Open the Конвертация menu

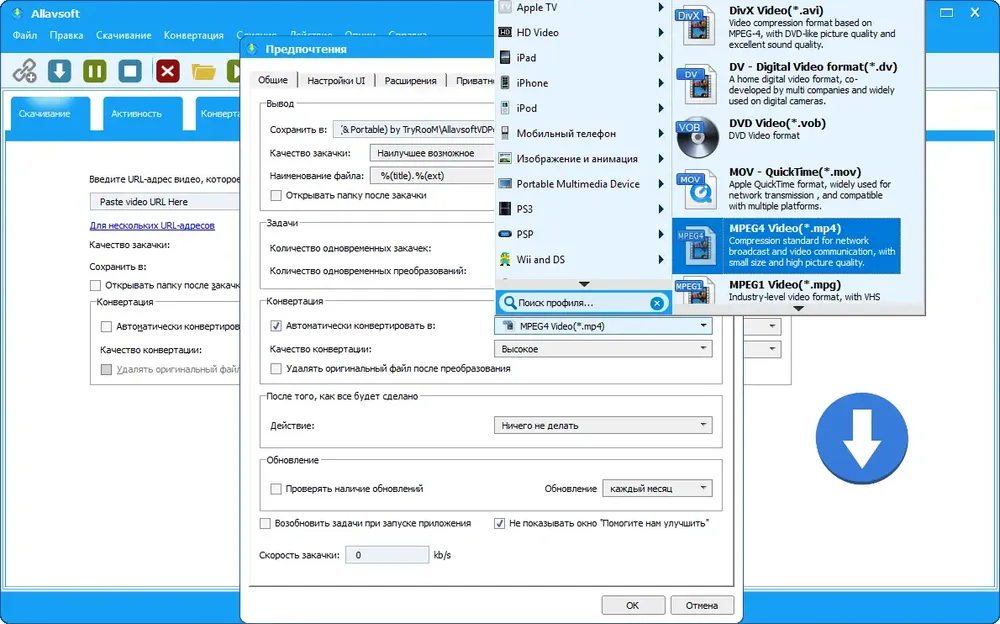(194, 35)
